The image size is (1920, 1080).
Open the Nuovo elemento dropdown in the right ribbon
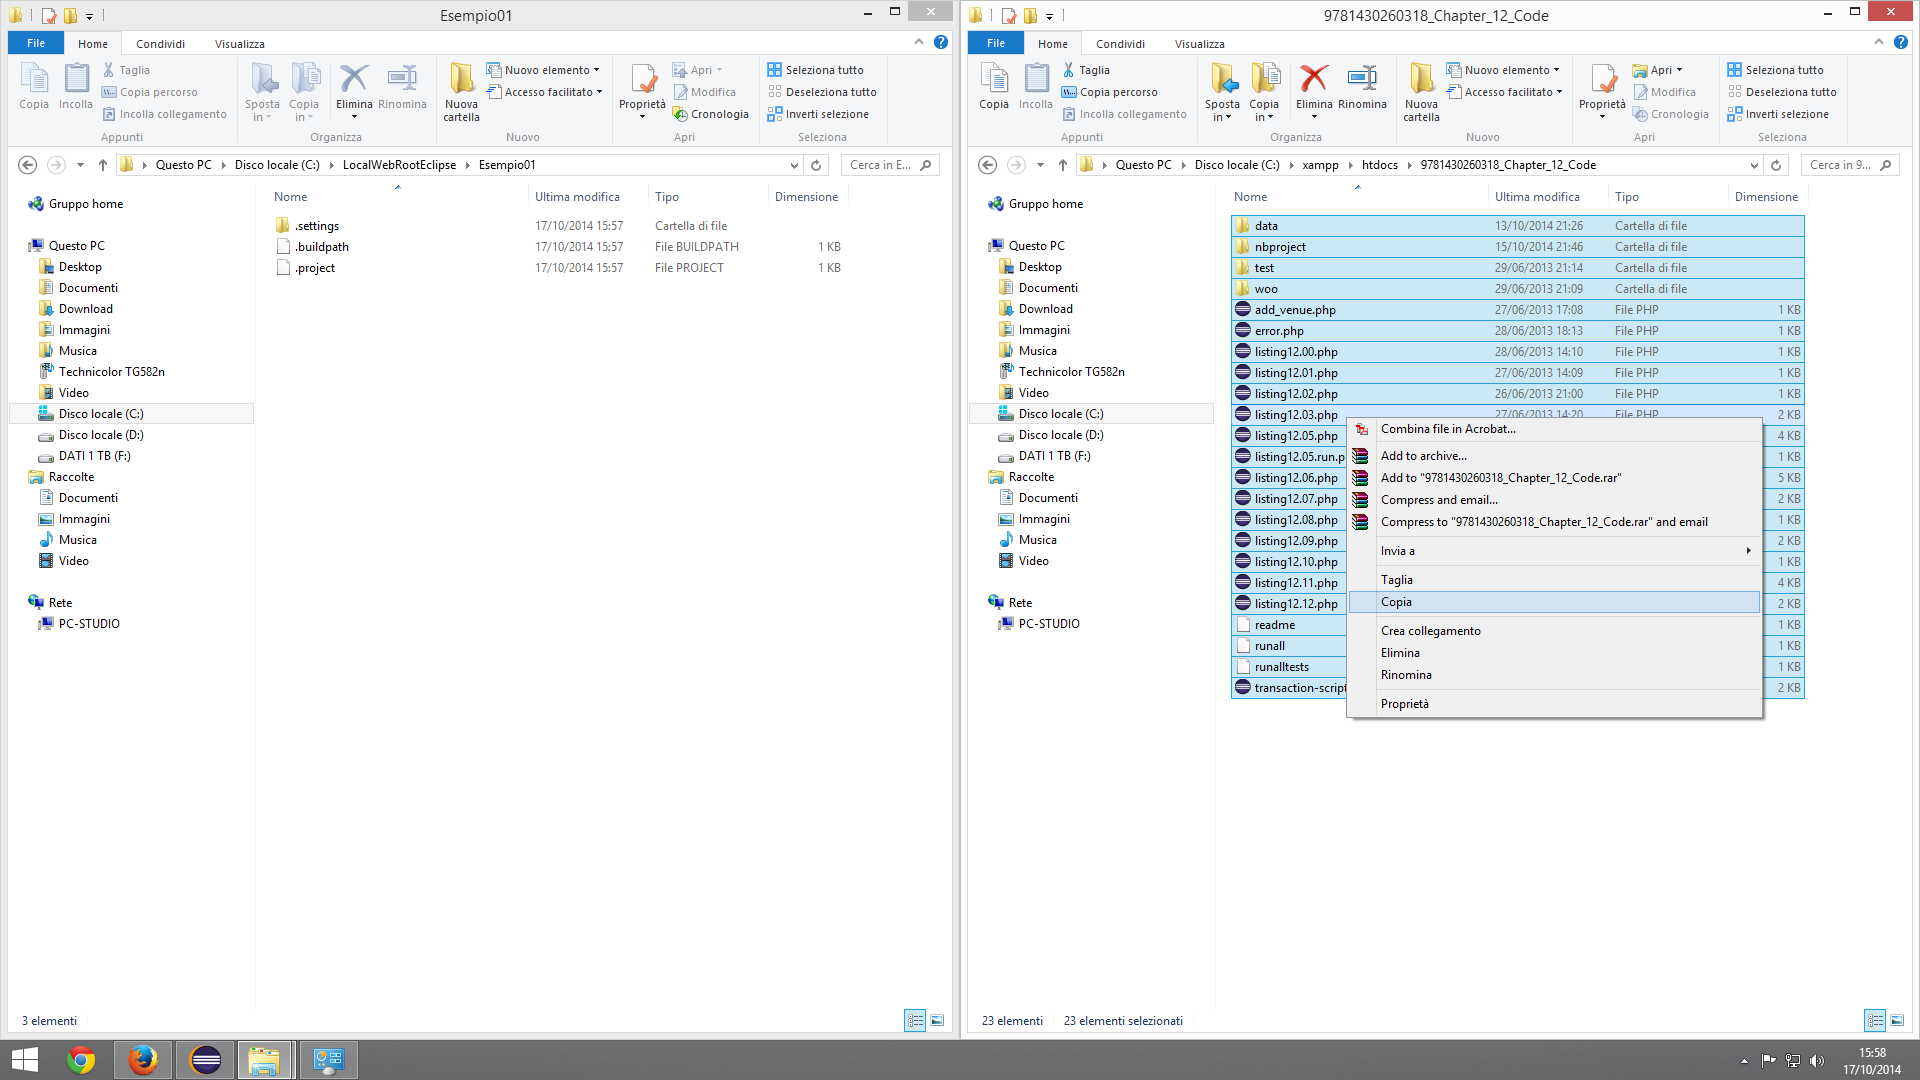pyautogui.click(x=1511, y=70)
